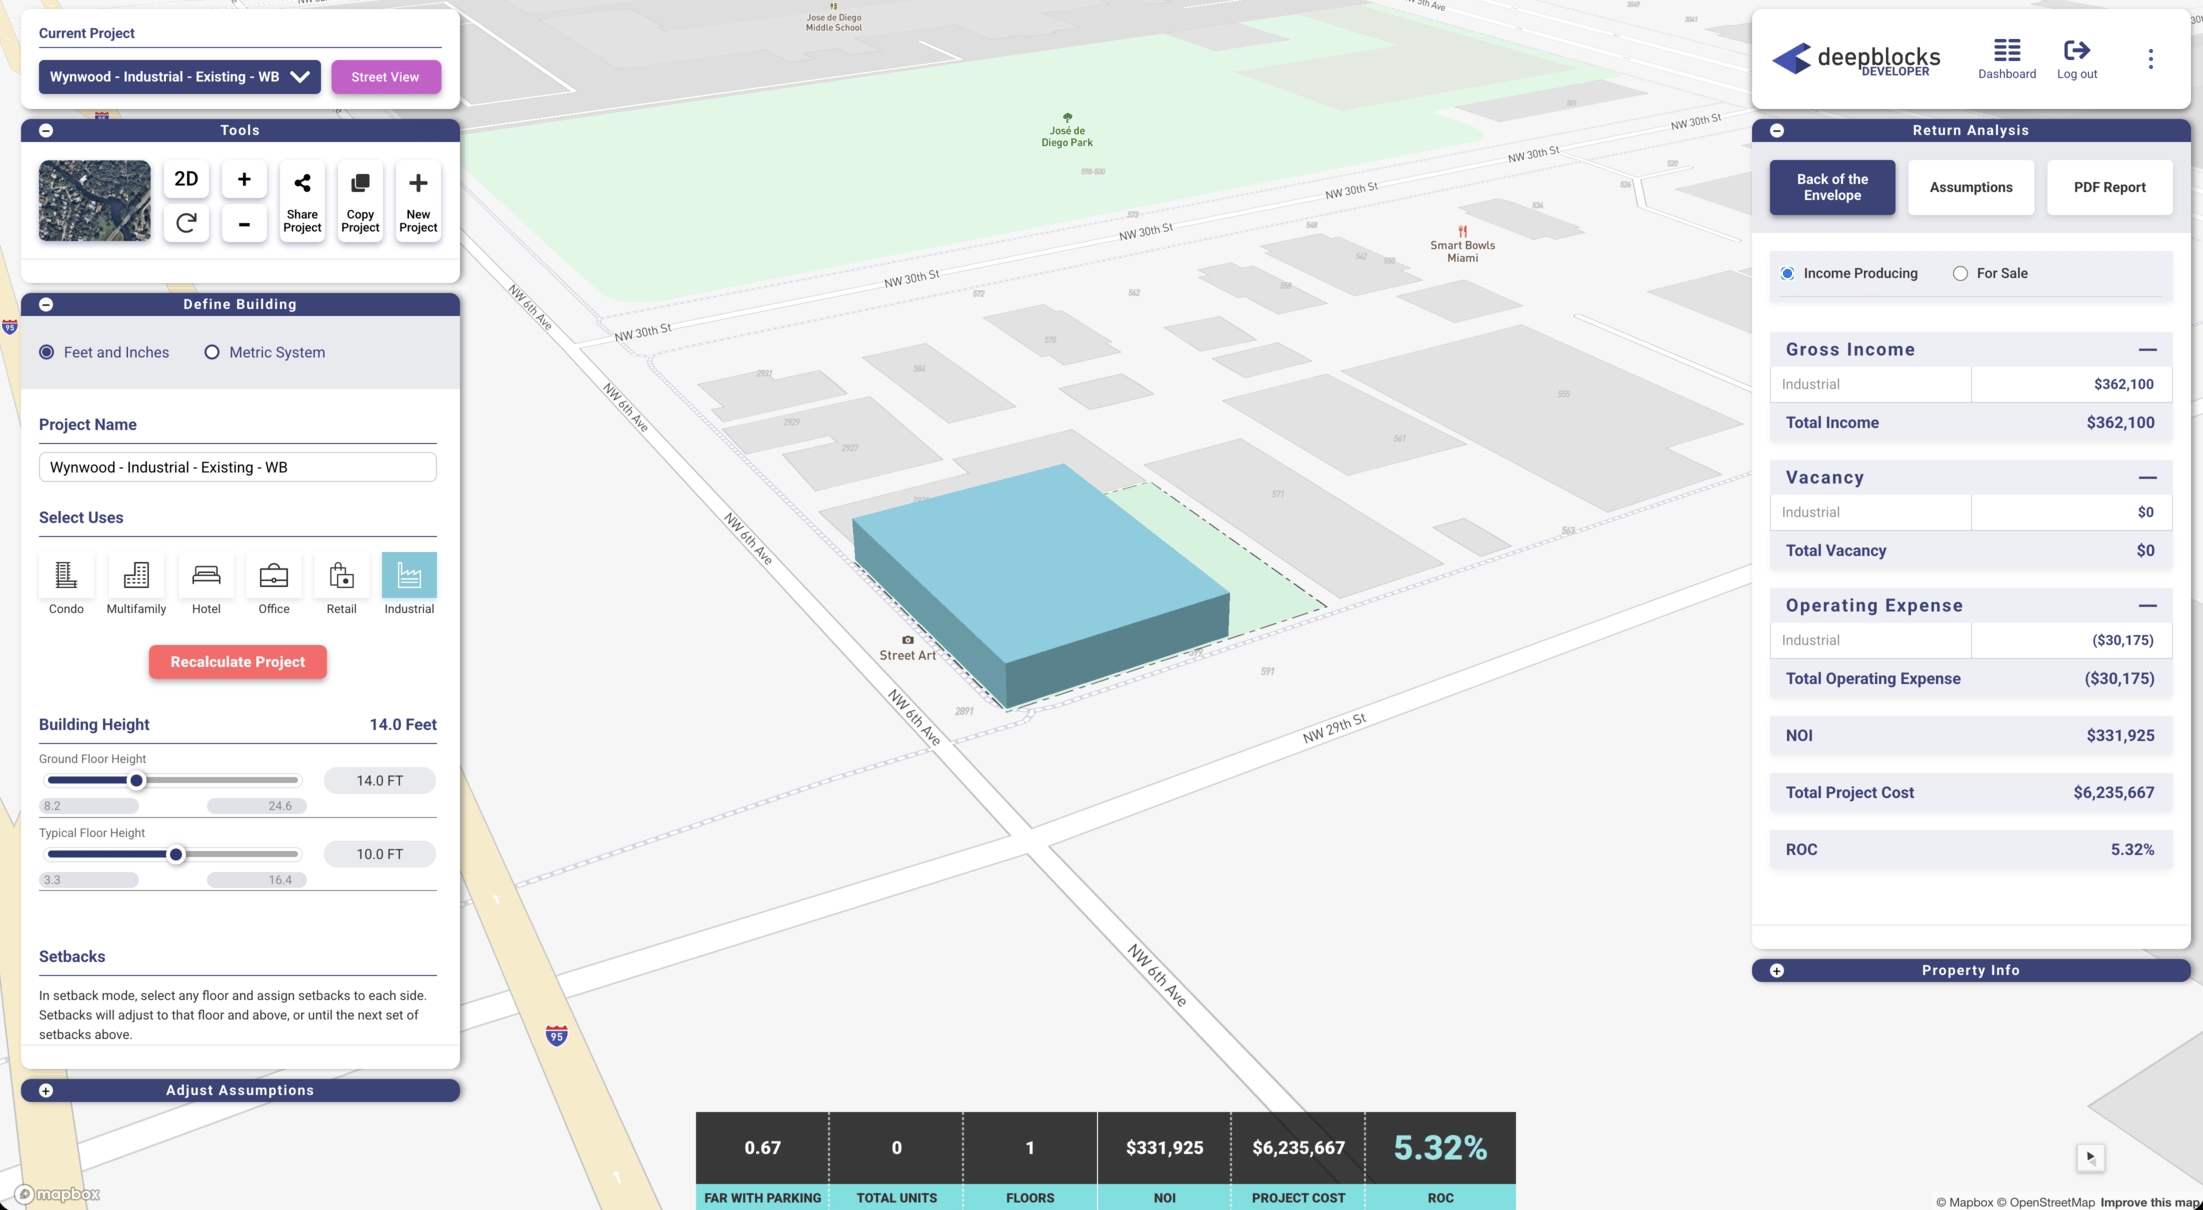
Task: Open the PDF Report tab
Action: click(2109, 187)
